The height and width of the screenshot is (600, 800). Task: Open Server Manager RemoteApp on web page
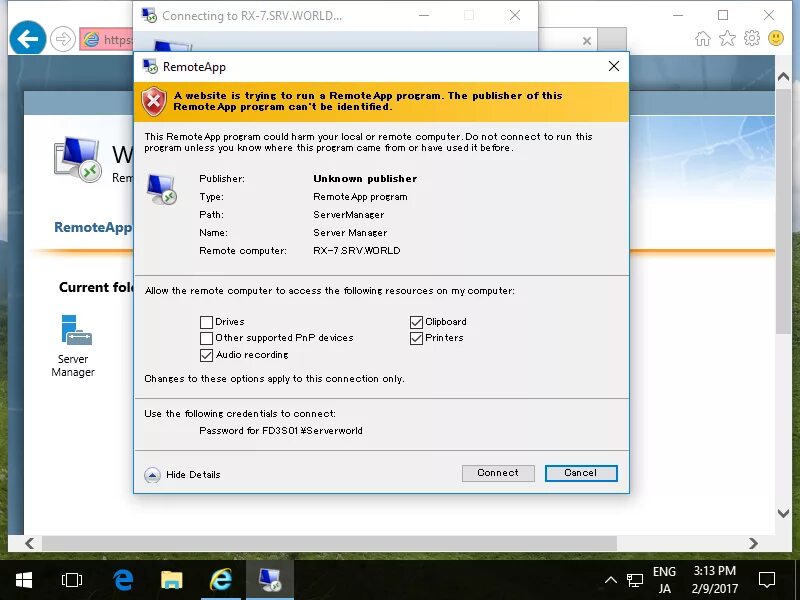(x=73, y=345)
